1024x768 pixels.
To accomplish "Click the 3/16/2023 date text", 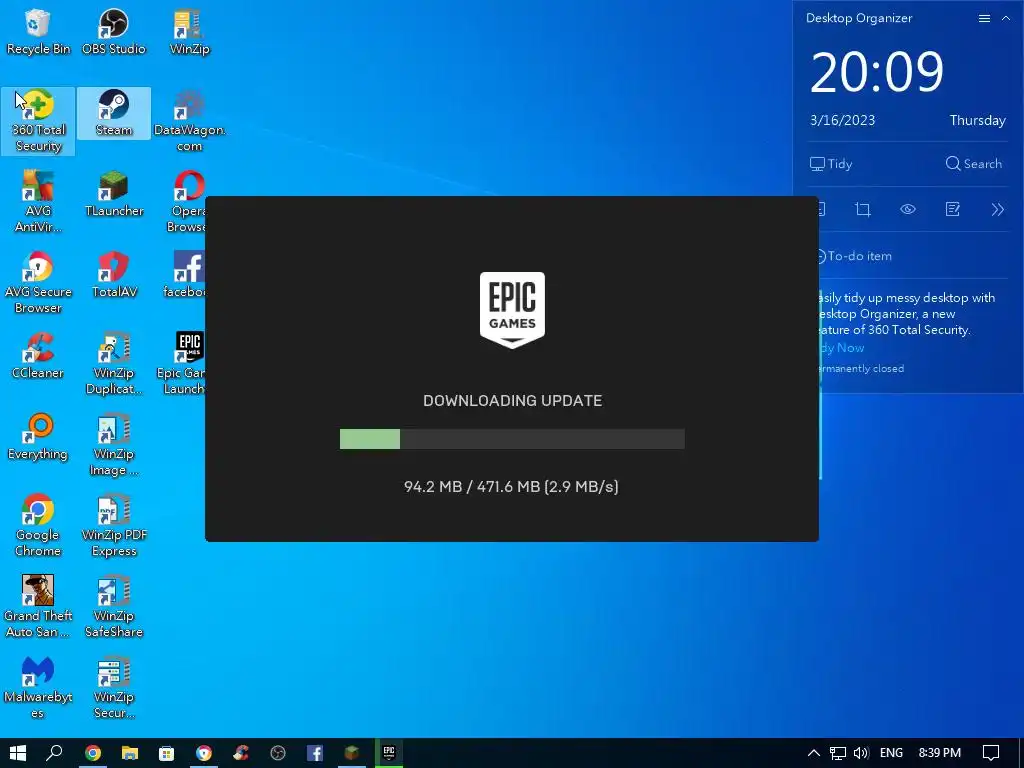I will pos(842,120).
